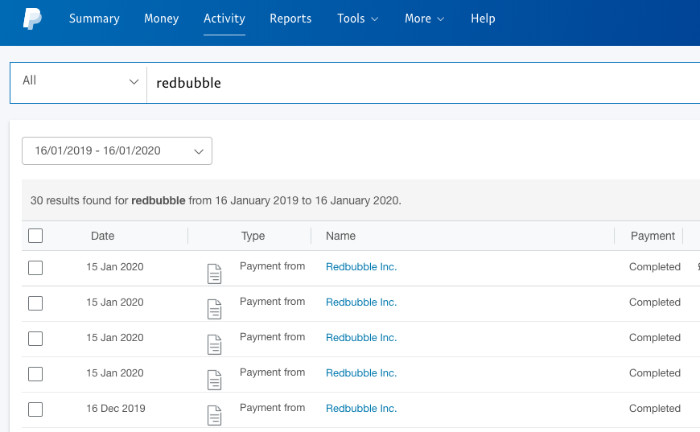Expand the Tools menu
Screen dimensions: 700x432
pos(358,19)
